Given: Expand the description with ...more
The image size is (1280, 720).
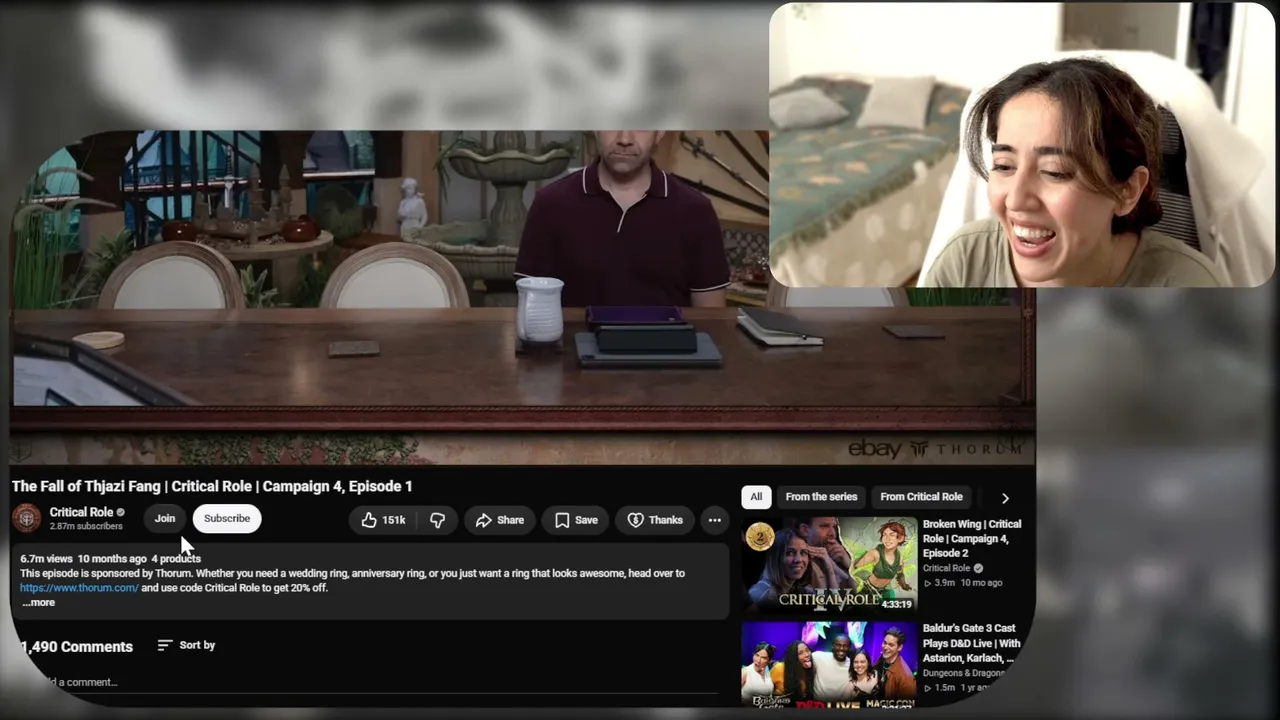Looking at the screenshot, I should point(38,602).
